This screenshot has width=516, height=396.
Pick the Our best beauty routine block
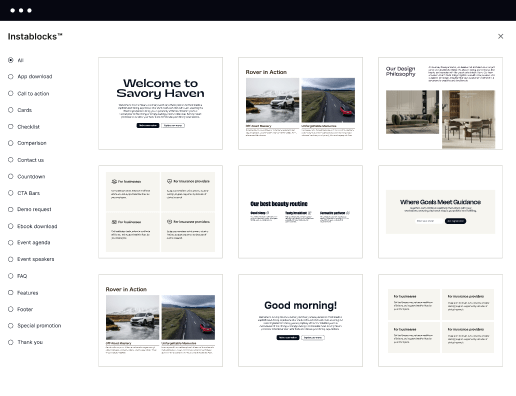[300, 212]
